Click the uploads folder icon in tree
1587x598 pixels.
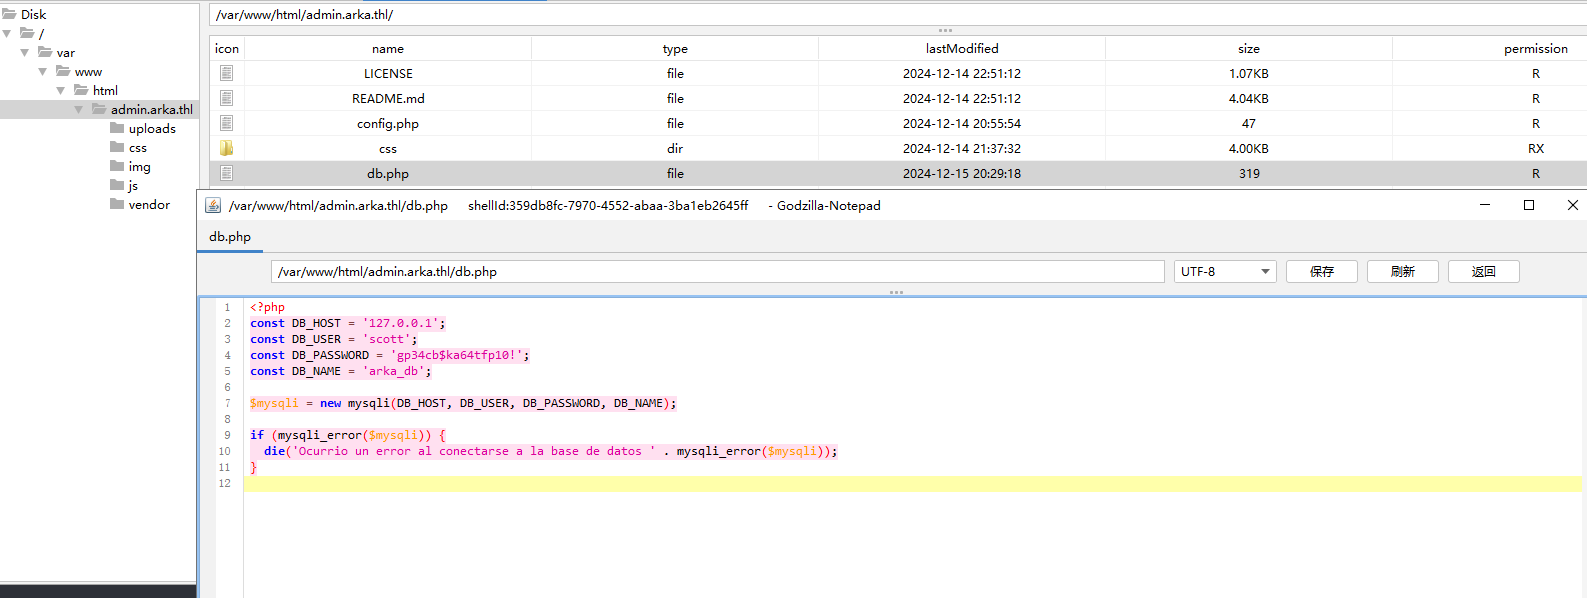click(x=117, y=128)
